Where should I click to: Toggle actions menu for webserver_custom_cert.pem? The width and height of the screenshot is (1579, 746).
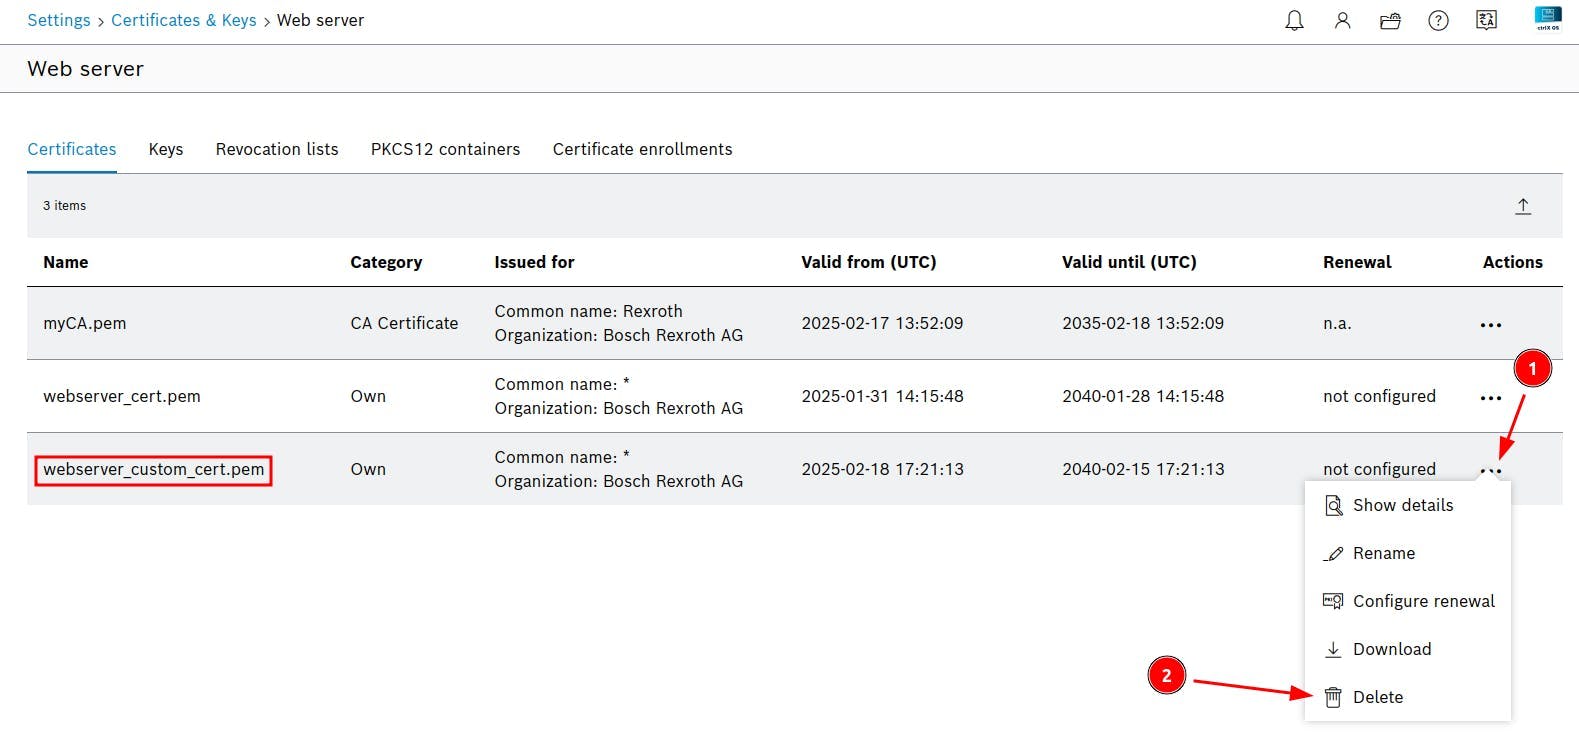(1490, 470)
